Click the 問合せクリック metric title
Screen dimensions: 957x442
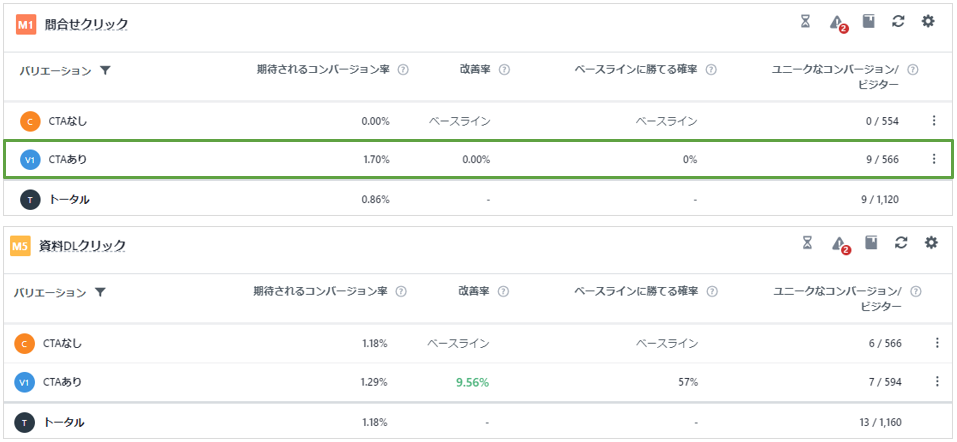pyautogui.click(x=86, y=23)
